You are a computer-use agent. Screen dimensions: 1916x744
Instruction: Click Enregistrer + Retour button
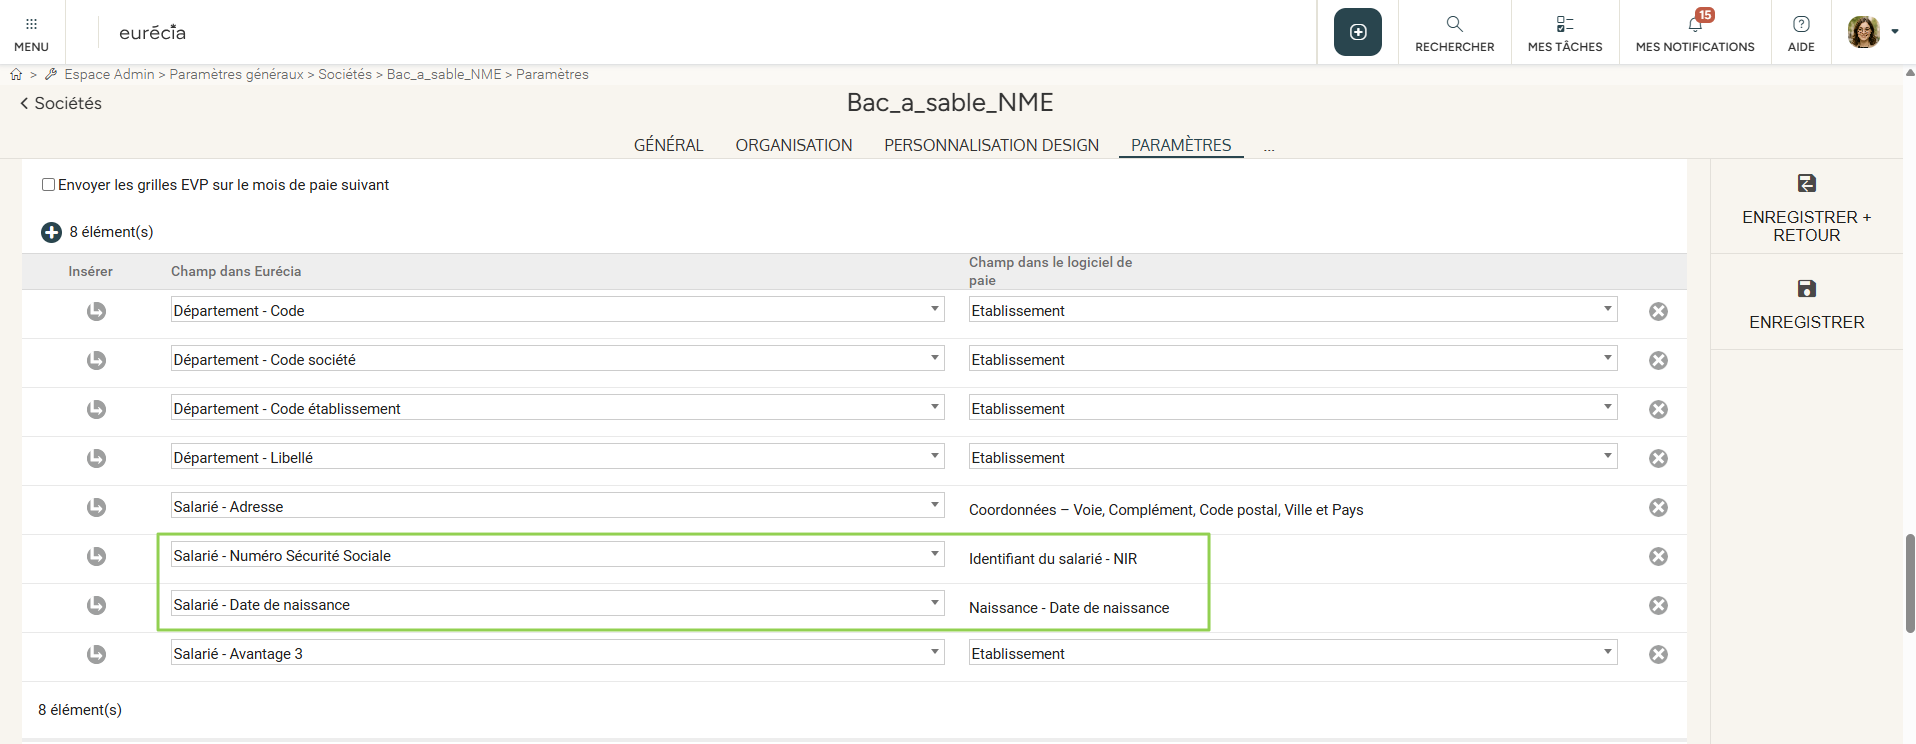pyautogui.click(x=1806, y=208)
